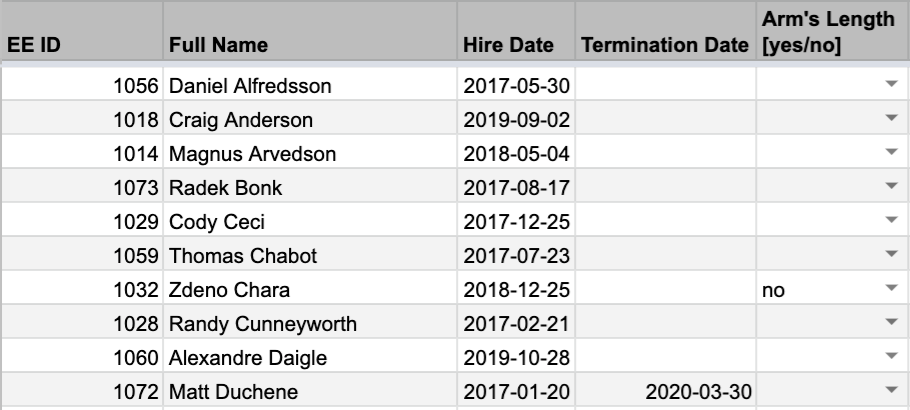Open Arm's Length dropdown for Daniel Alfredsson

892,87
